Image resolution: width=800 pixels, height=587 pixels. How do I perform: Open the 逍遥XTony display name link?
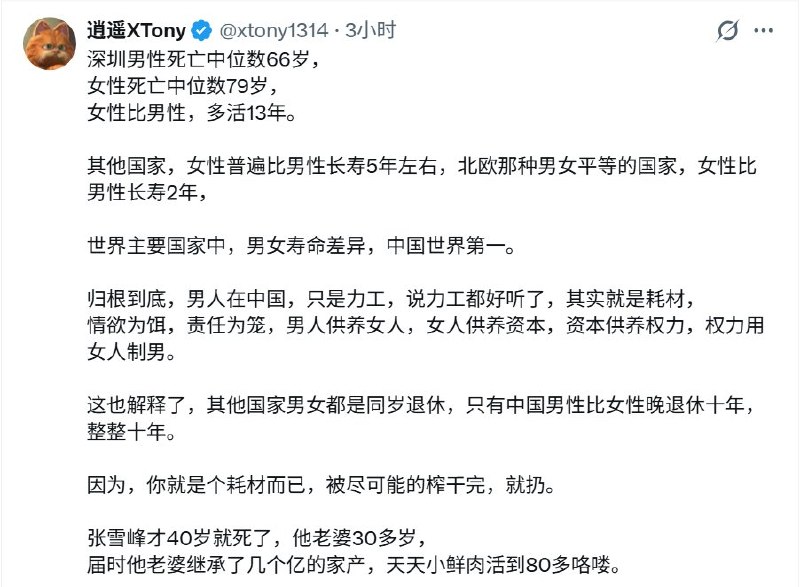(136, 30)
